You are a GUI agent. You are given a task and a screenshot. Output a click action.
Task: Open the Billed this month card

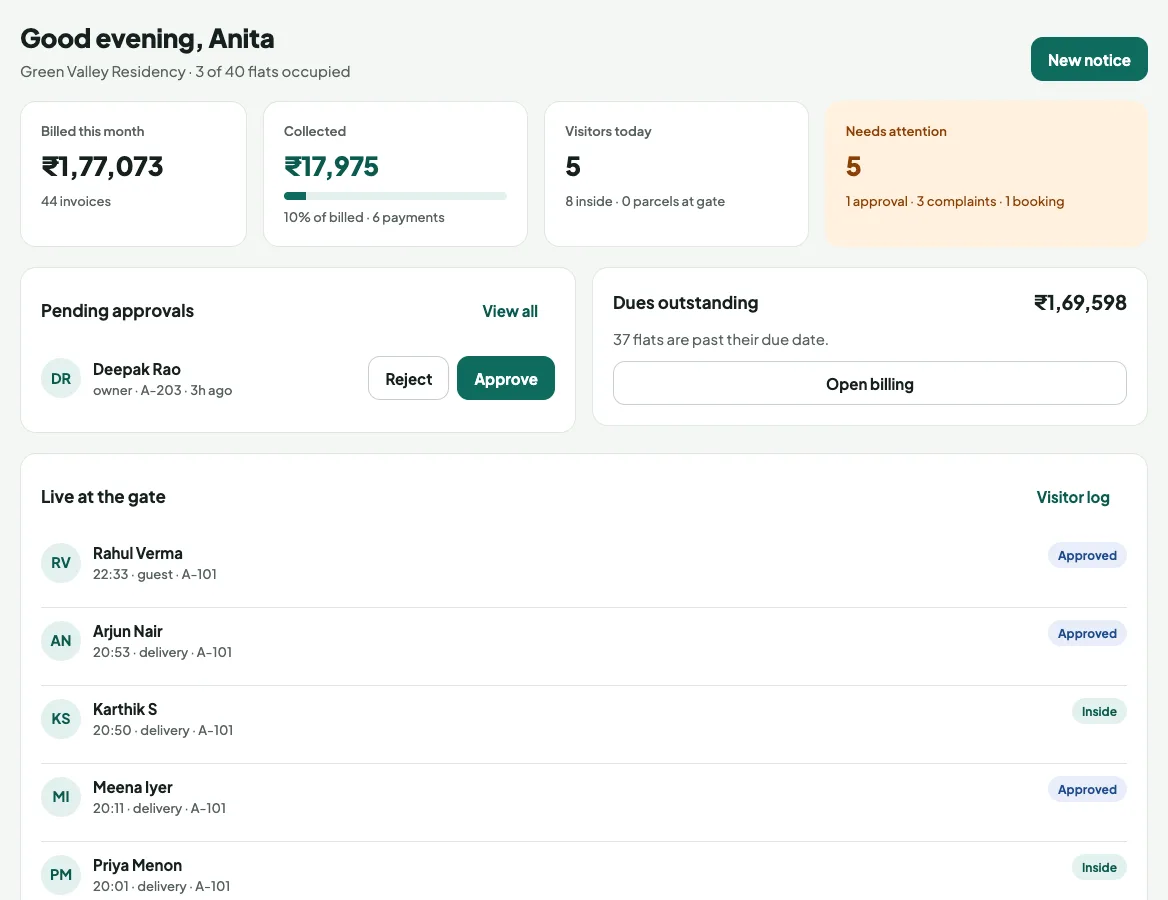pyautogui.click(x=133, y=174)
